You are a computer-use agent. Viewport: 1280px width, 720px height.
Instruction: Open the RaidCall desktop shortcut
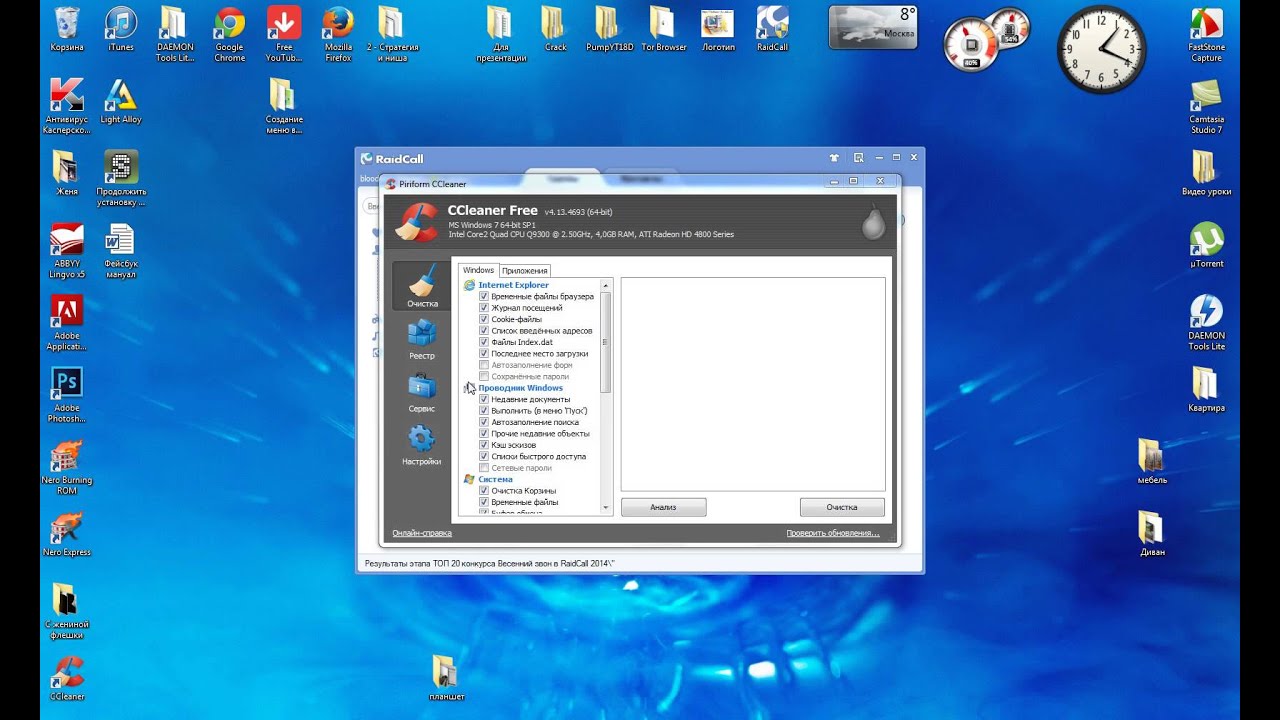click(x=772, y=29)
